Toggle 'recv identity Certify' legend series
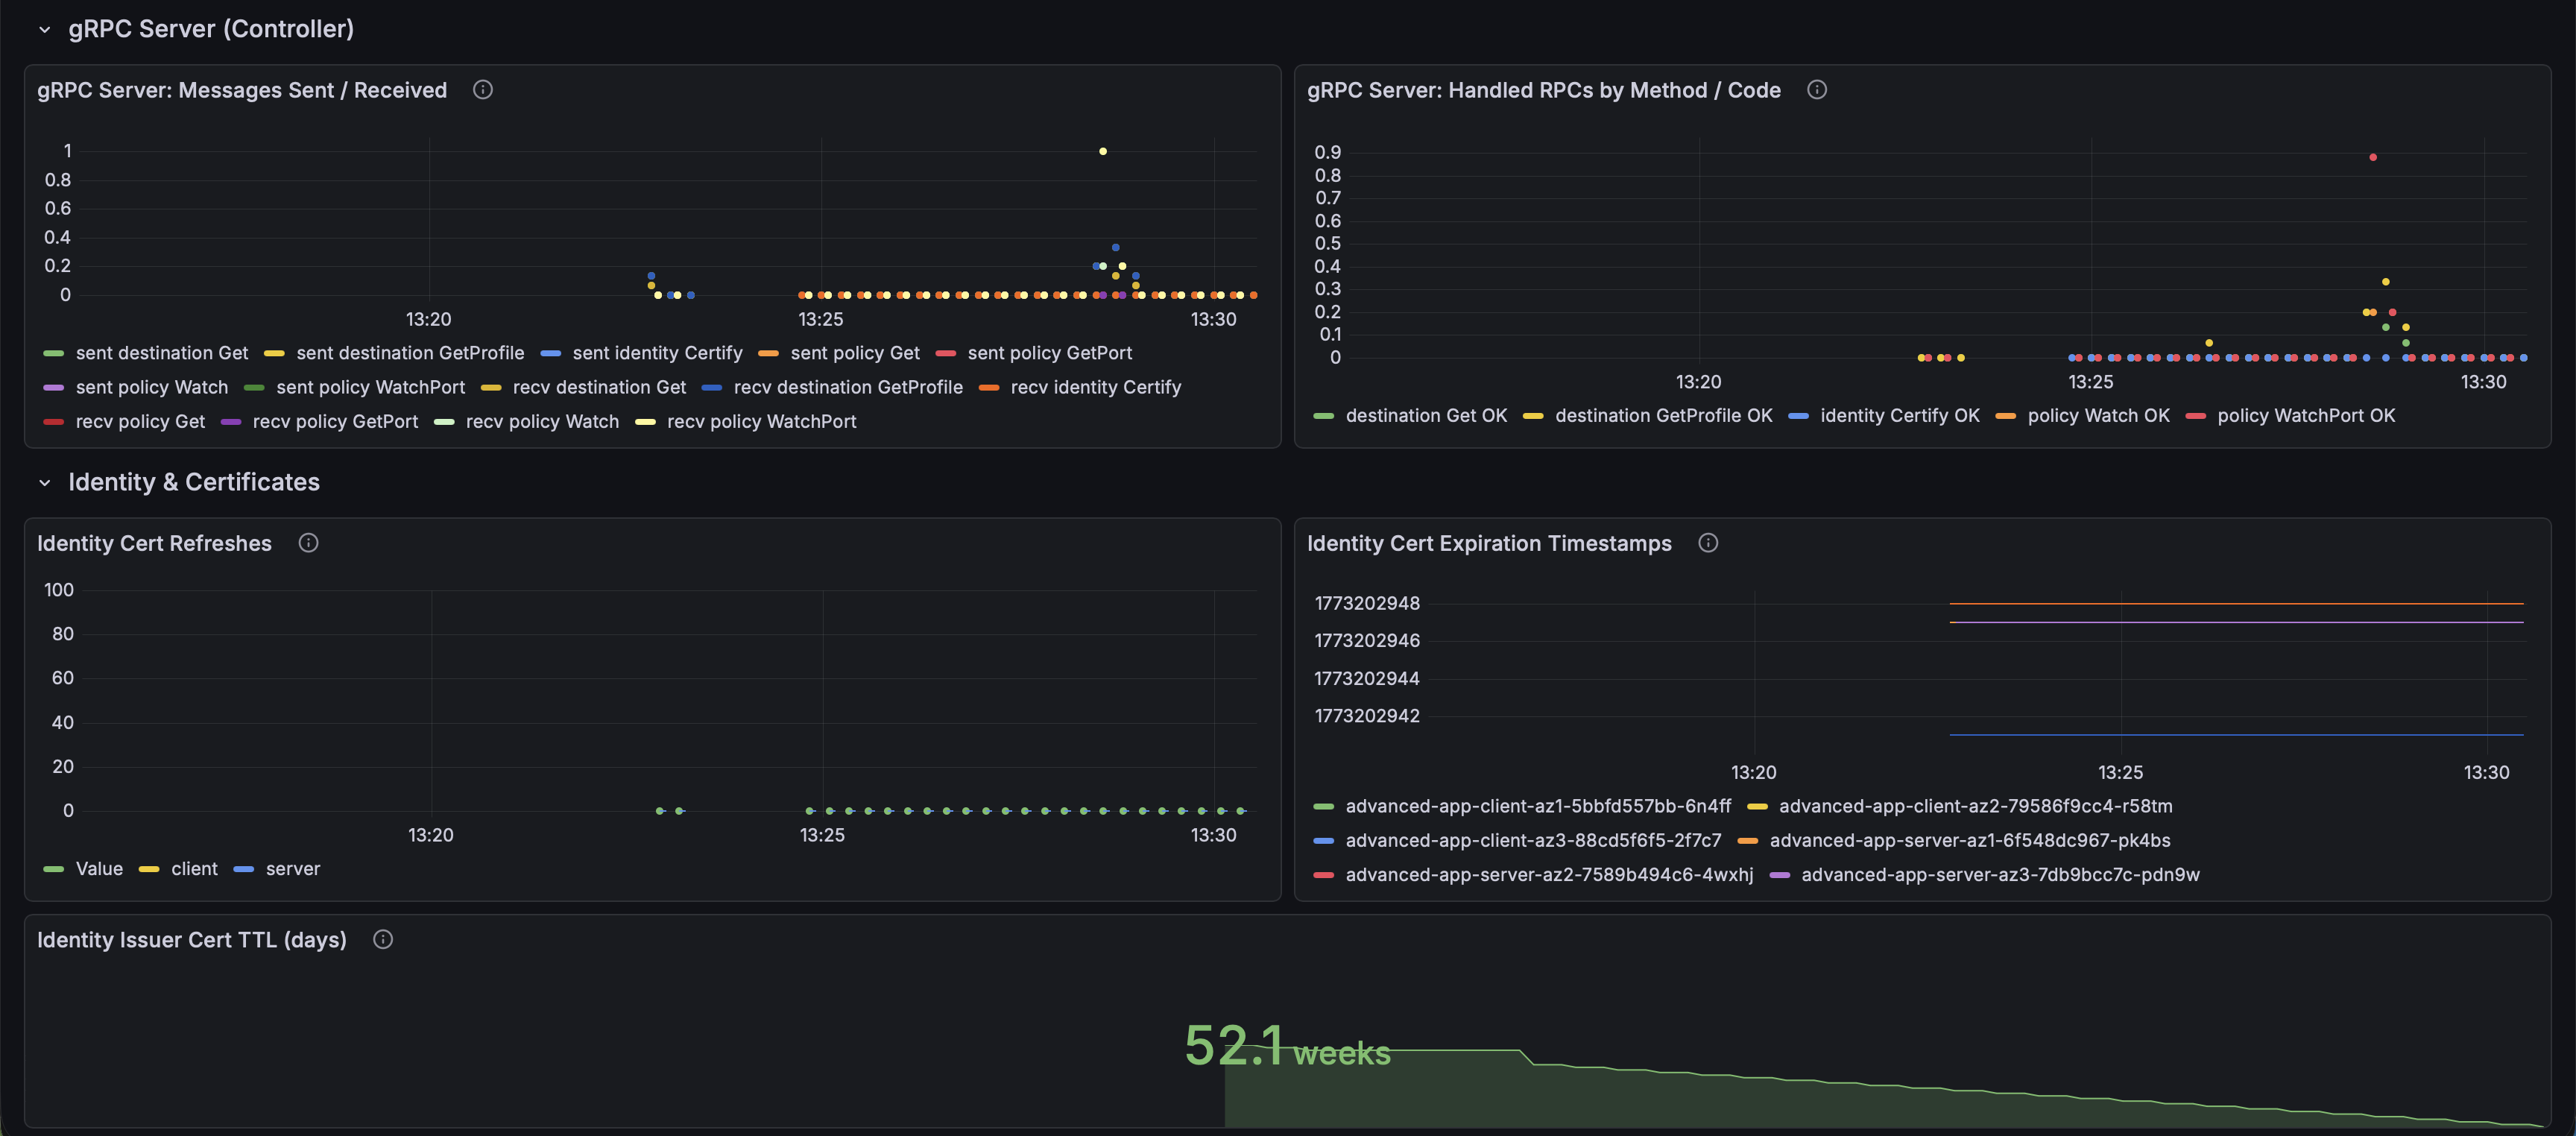The image size is (2576, 1136). [1095, 387]
